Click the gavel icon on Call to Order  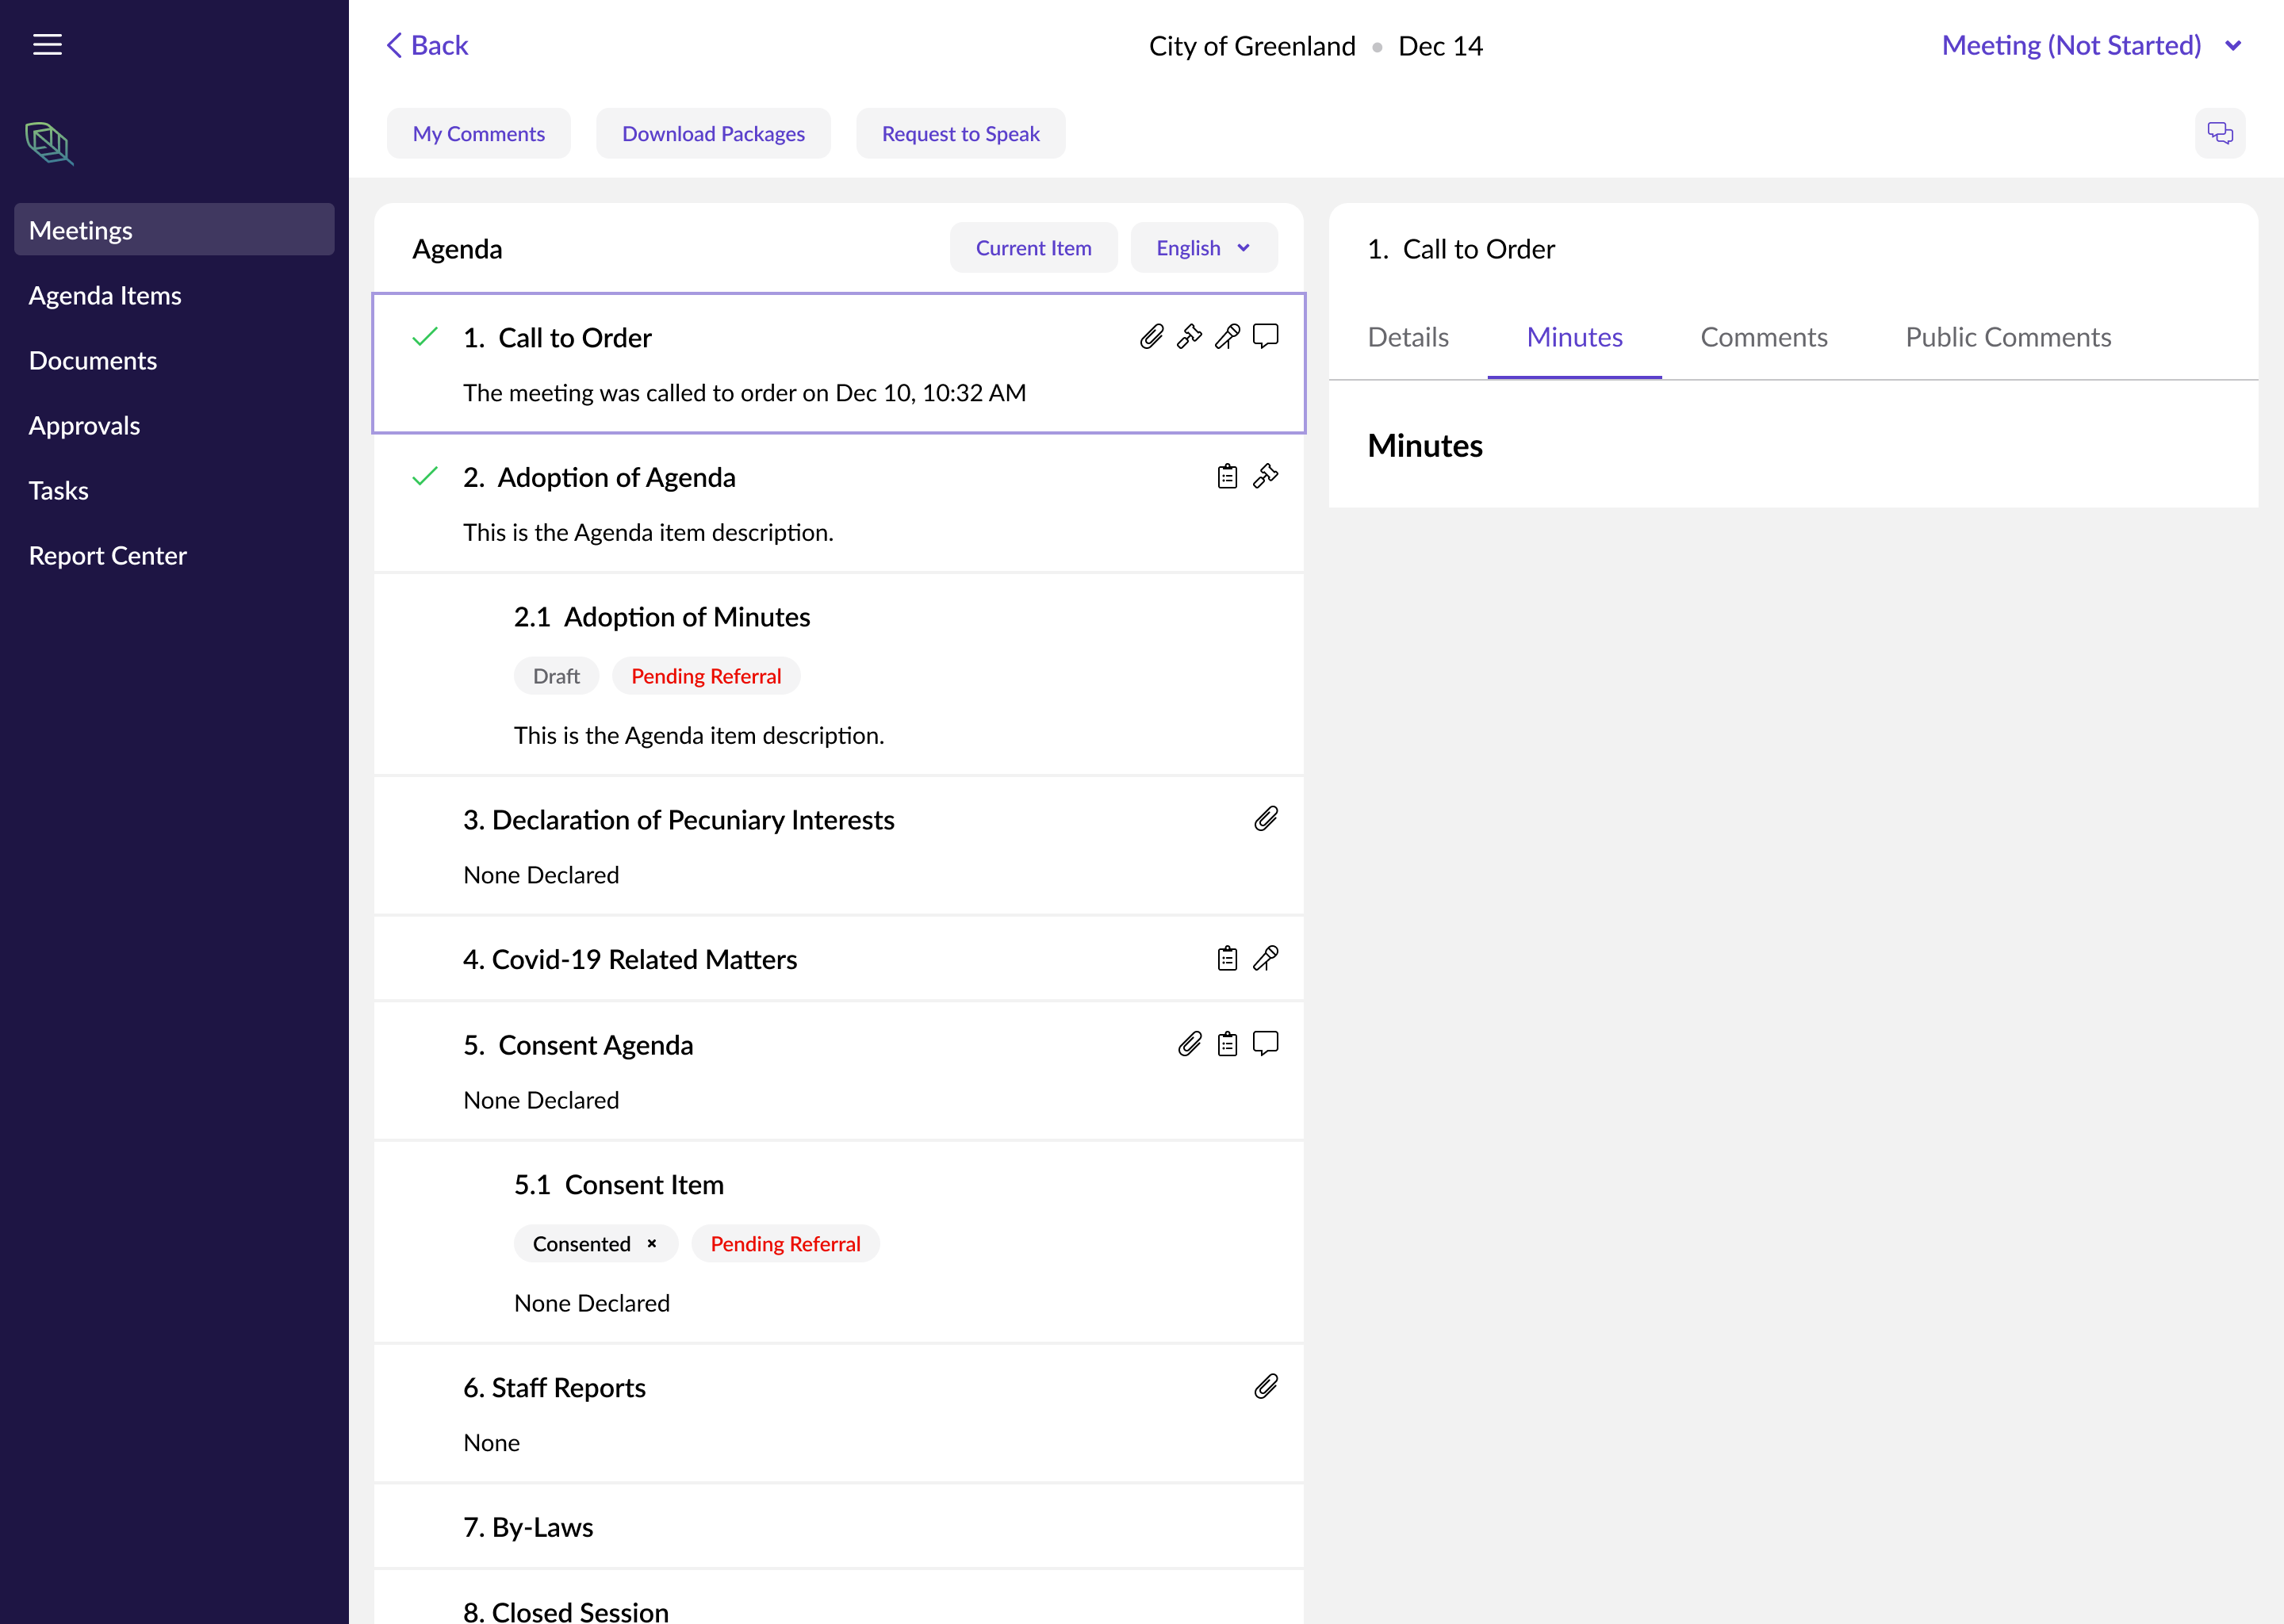1190,337
